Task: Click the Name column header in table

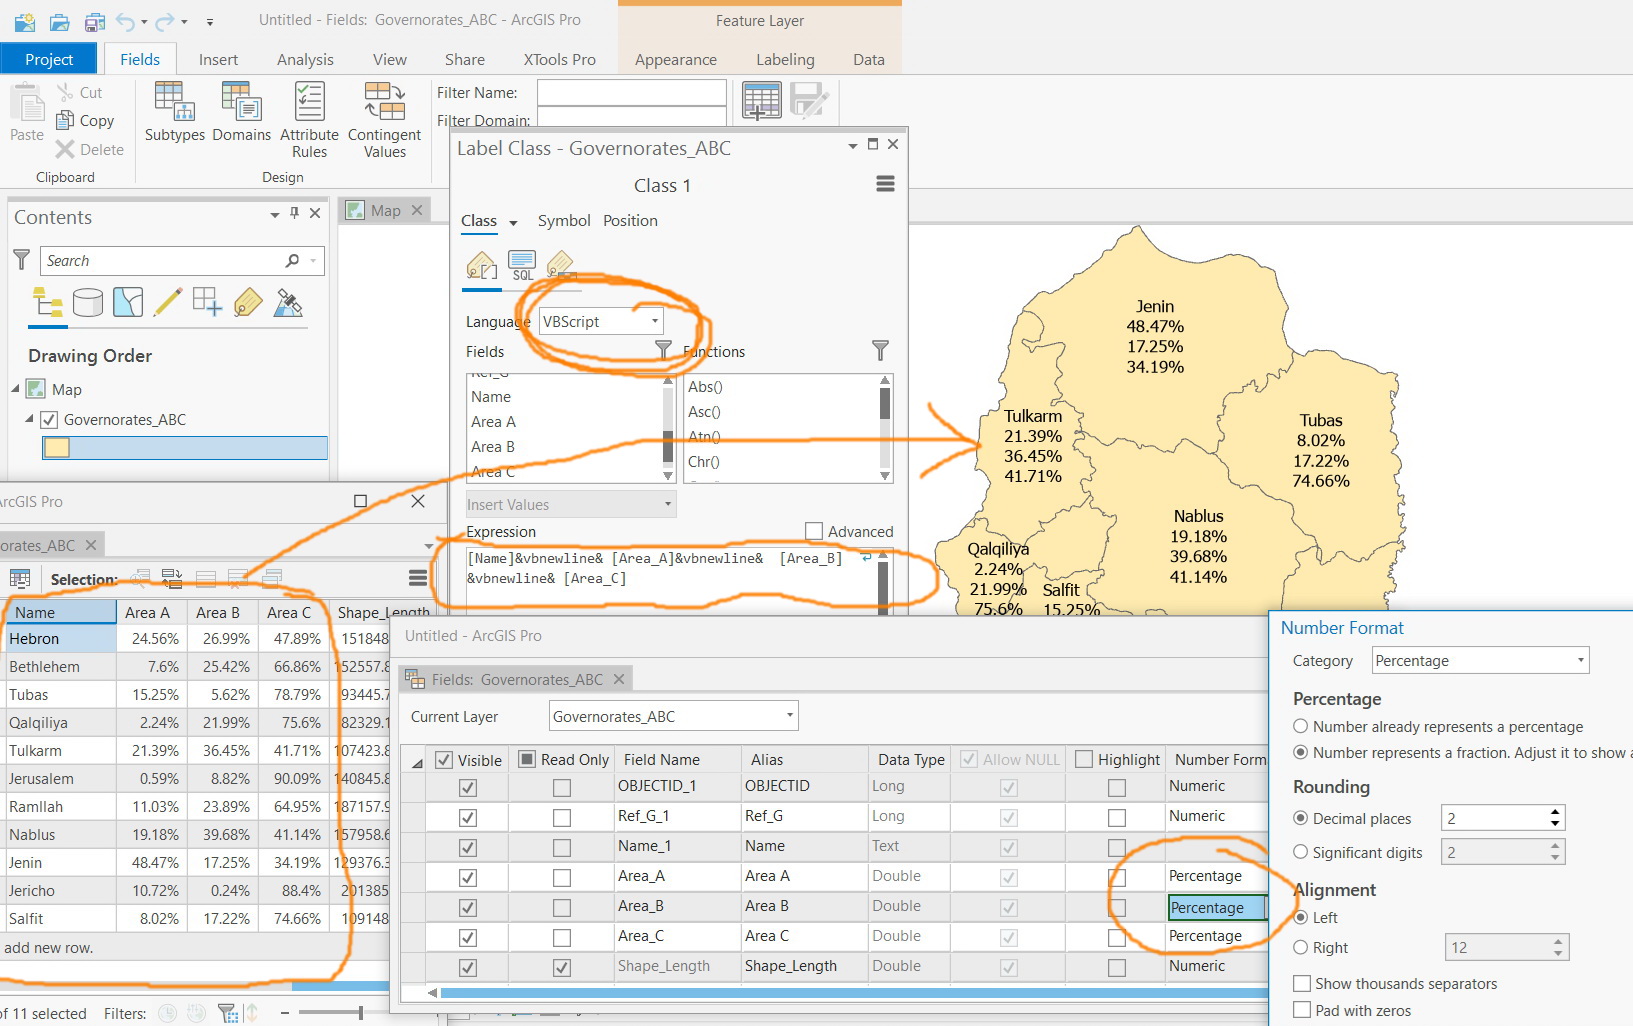Action: pos(61,612)
